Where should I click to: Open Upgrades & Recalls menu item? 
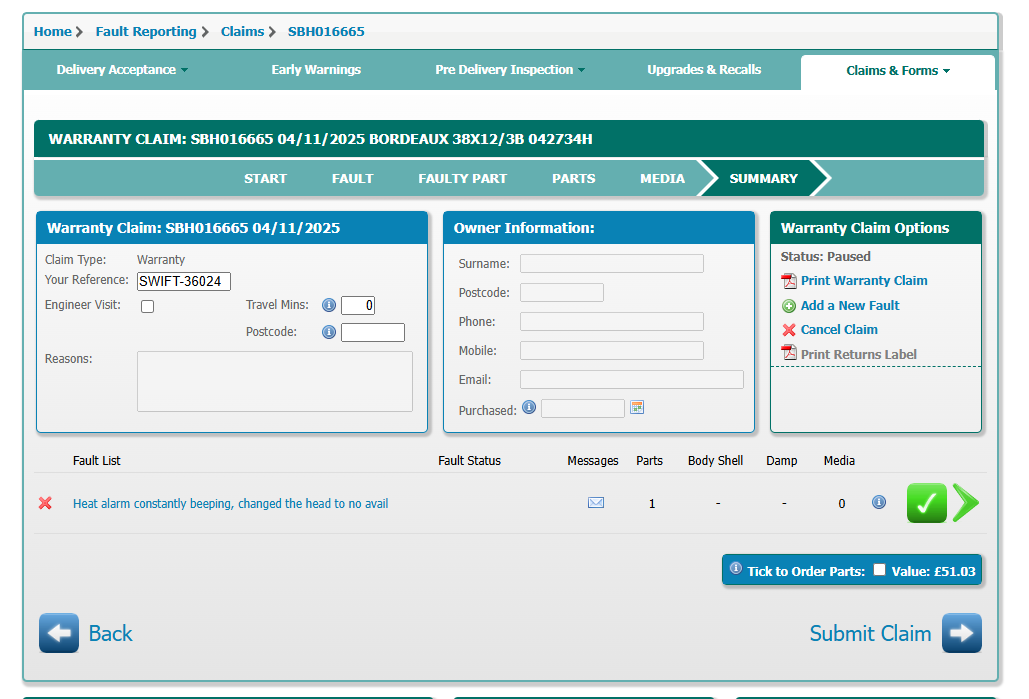tap(704, 70)
